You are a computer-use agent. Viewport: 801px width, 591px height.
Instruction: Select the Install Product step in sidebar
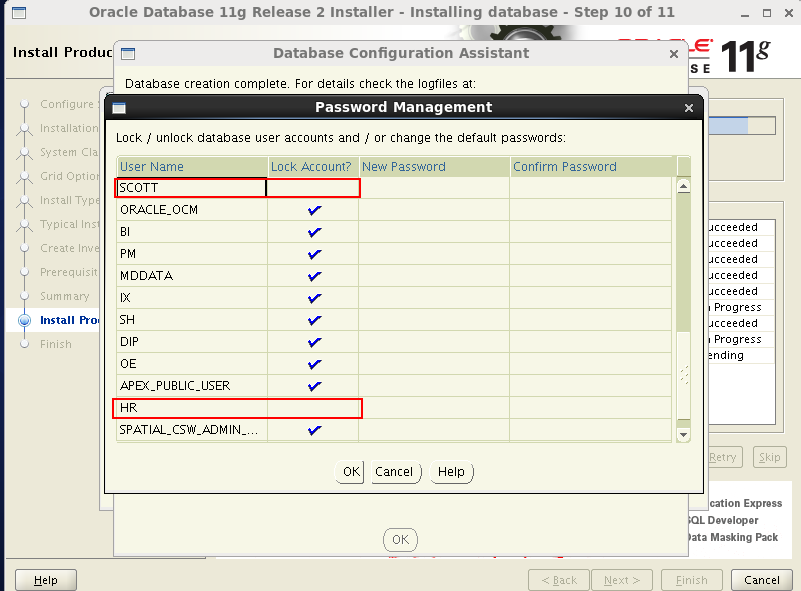pos(69,320)
